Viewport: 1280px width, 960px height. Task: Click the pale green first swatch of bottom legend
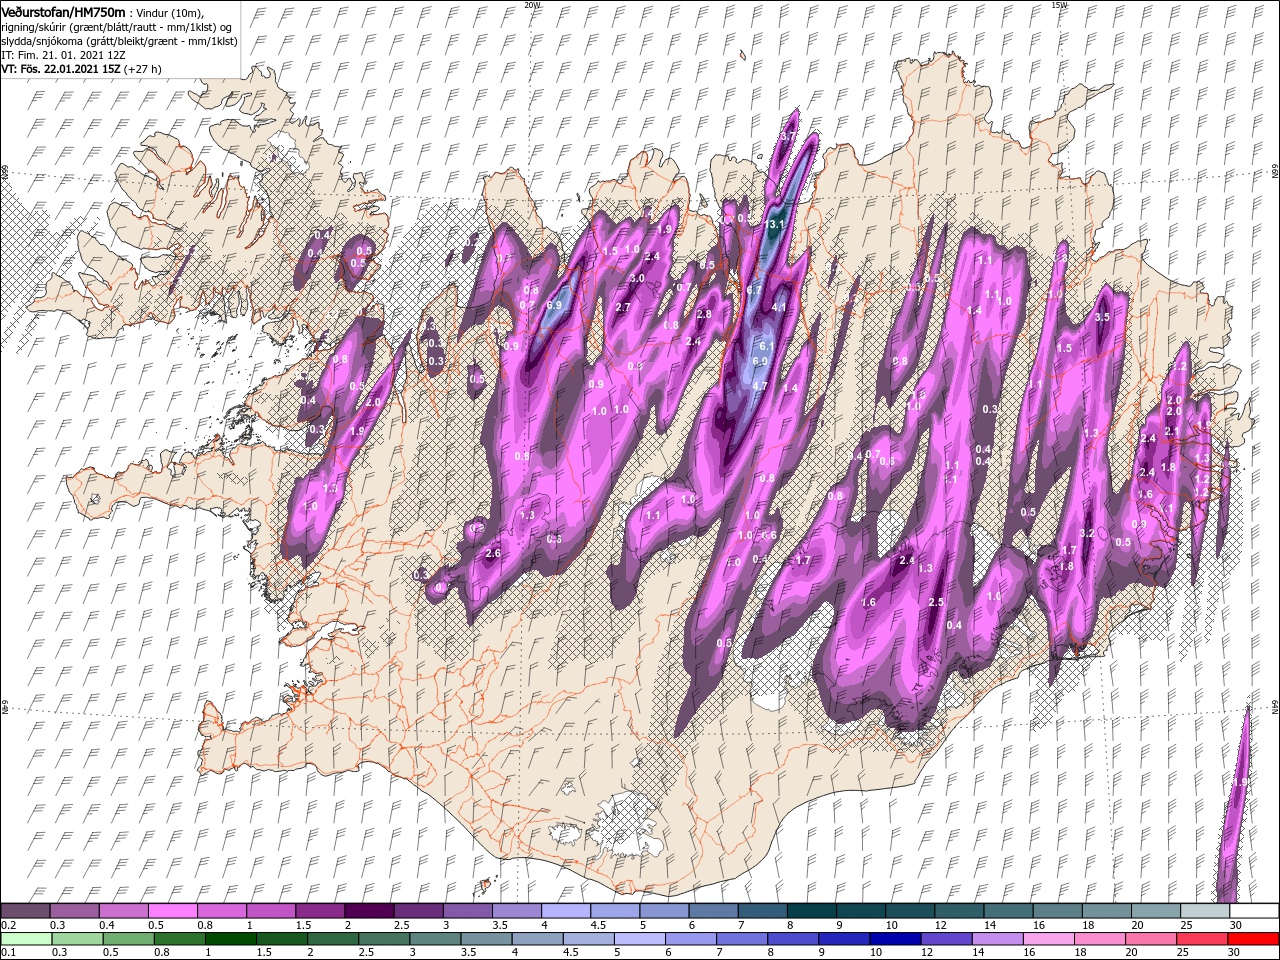point(25,939)
